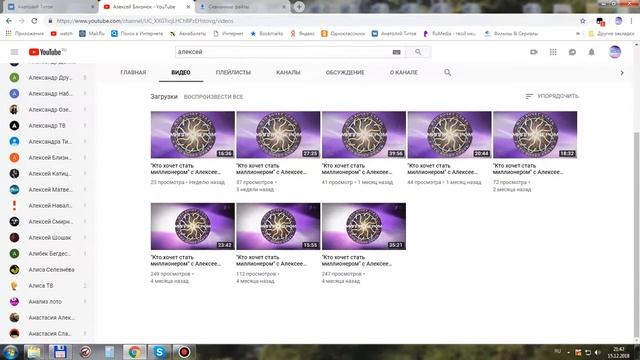640x360 pixels.
Task: Open a new Chrome tab
Action: [299, 7]
